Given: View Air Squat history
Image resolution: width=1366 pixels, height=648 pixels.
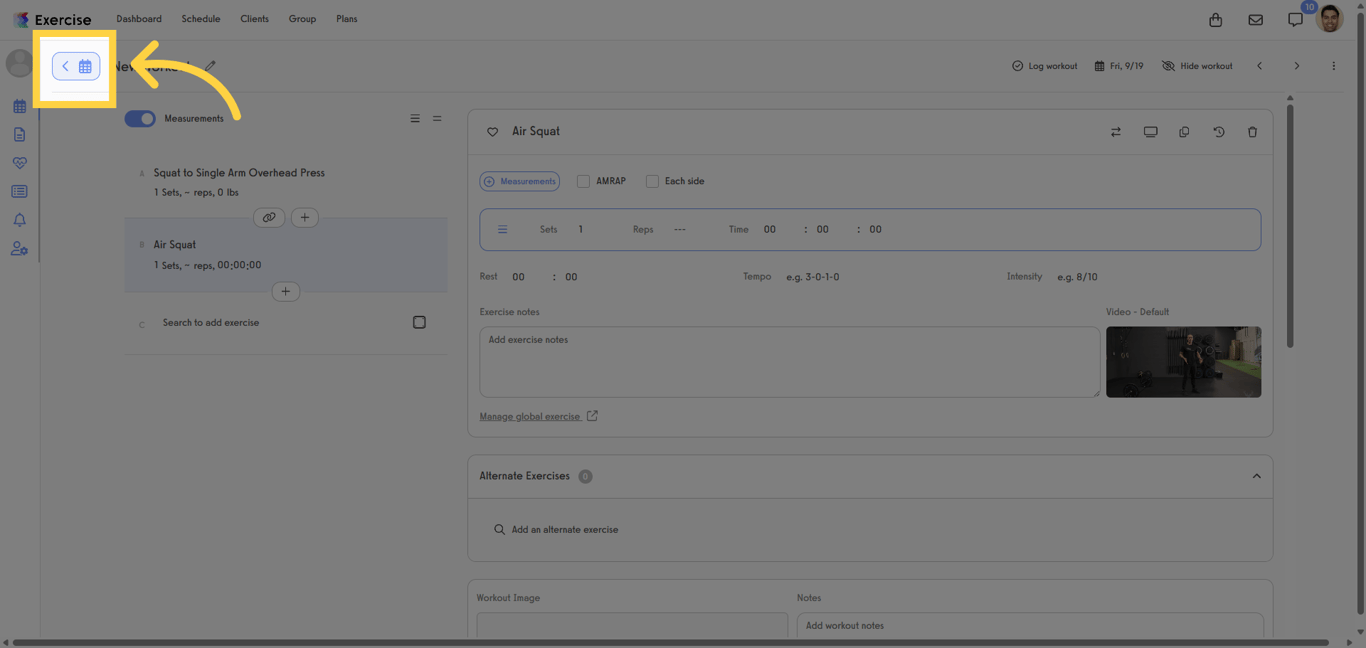Looking at the screenshot, I should coord(1218,132).
